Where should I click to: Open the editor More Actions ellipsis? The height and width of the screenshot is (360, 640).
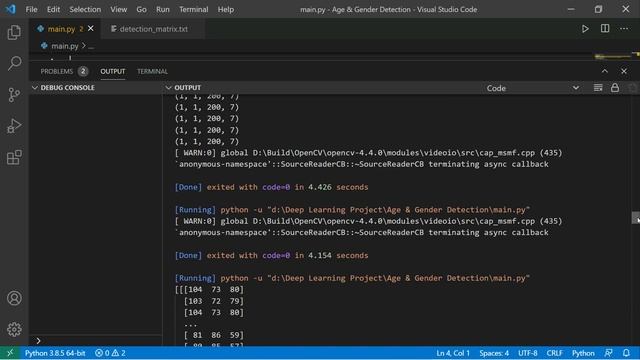(624, 29)
